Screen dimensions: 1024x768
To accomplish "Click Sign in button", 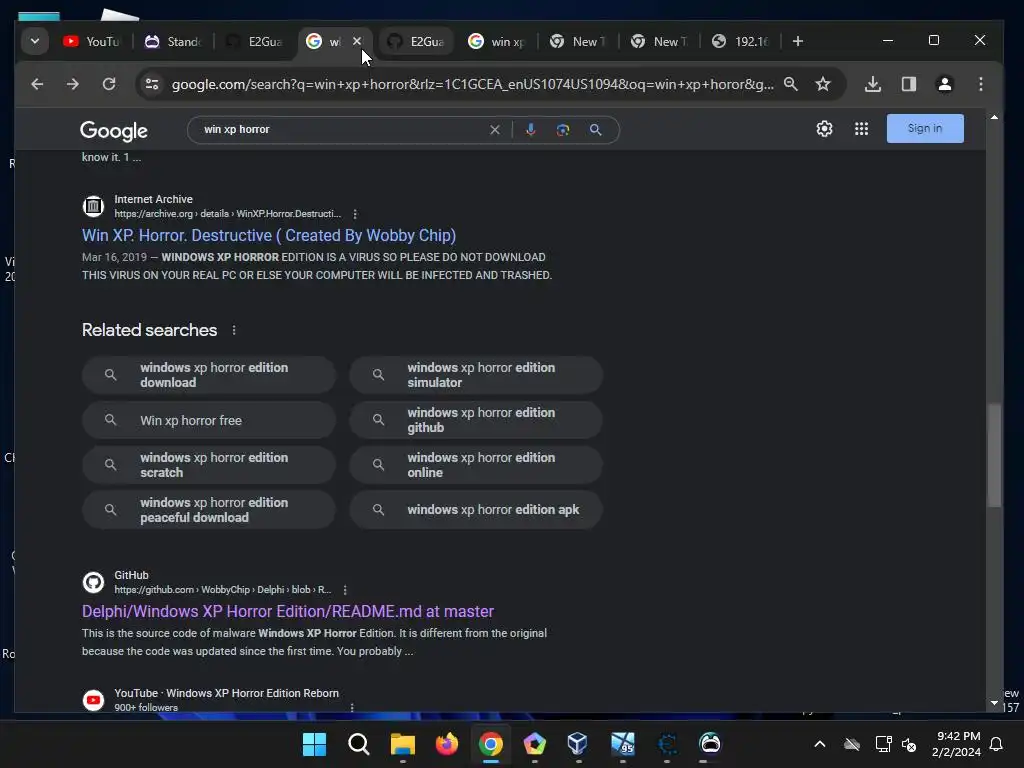I will [x=925, y=129].
